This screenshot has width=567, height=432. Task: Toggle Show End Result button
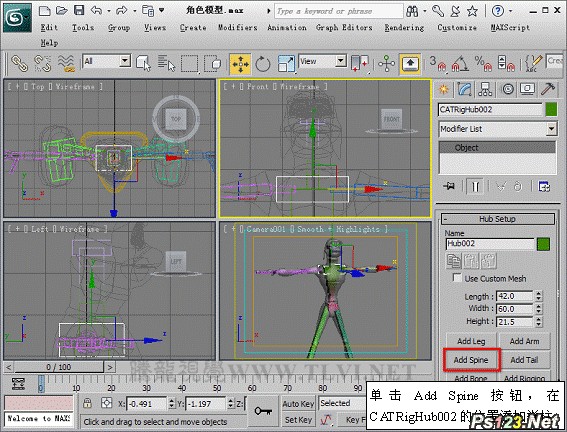click(x=475, y=187)
